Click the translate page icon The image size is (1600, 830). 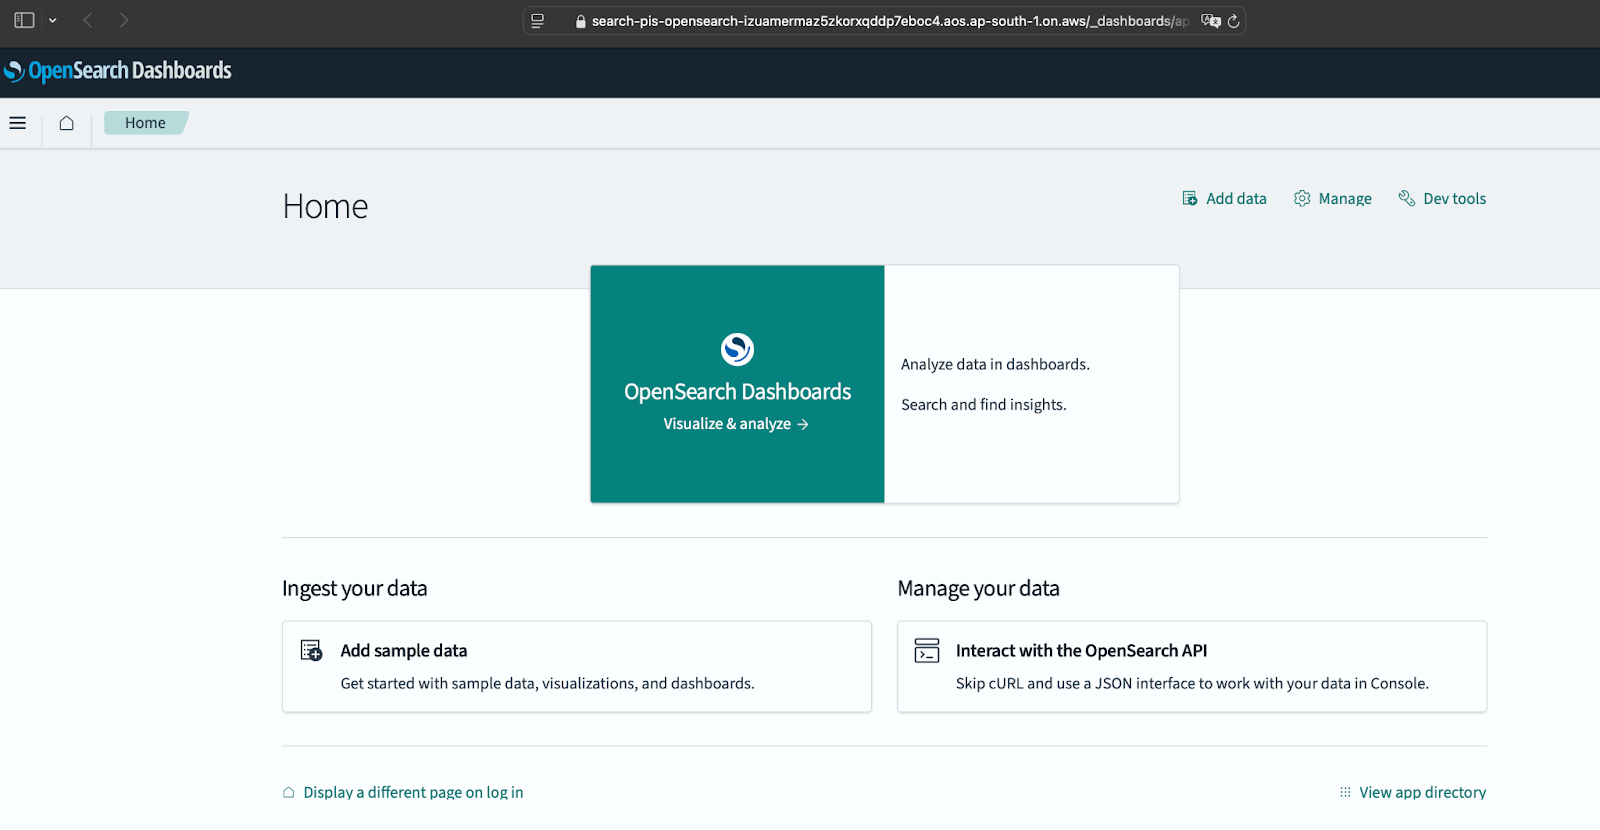(1210, 21)
